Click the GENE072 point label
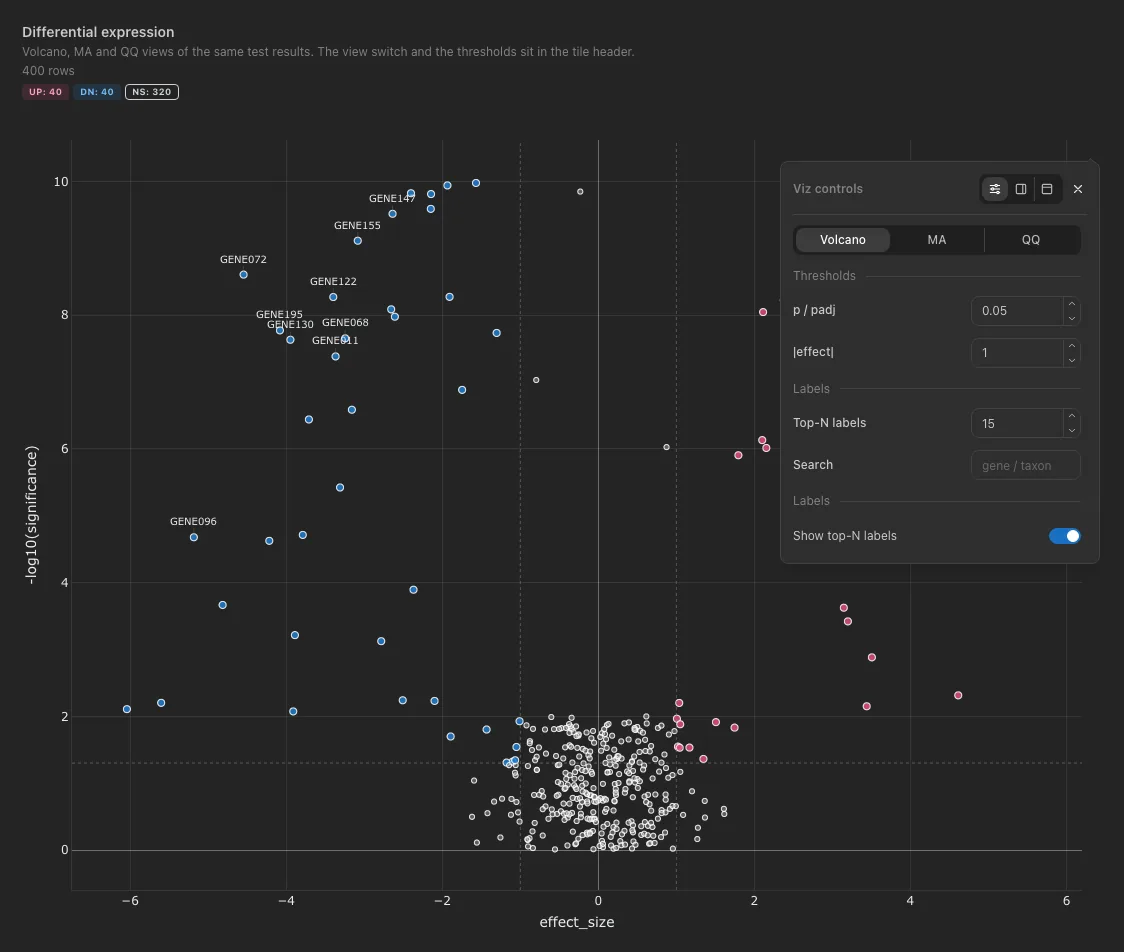1124x952 pixels. [x=243, y=260]
